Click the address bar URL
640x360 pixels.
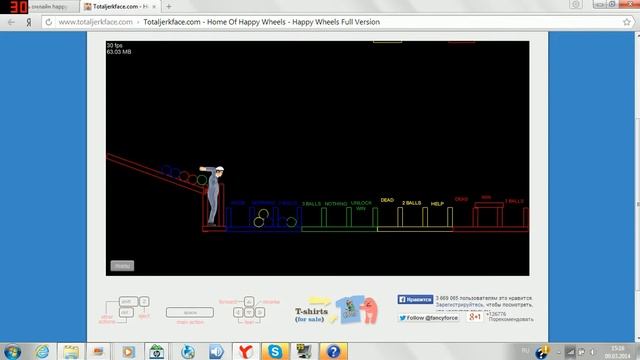[96, 22]
